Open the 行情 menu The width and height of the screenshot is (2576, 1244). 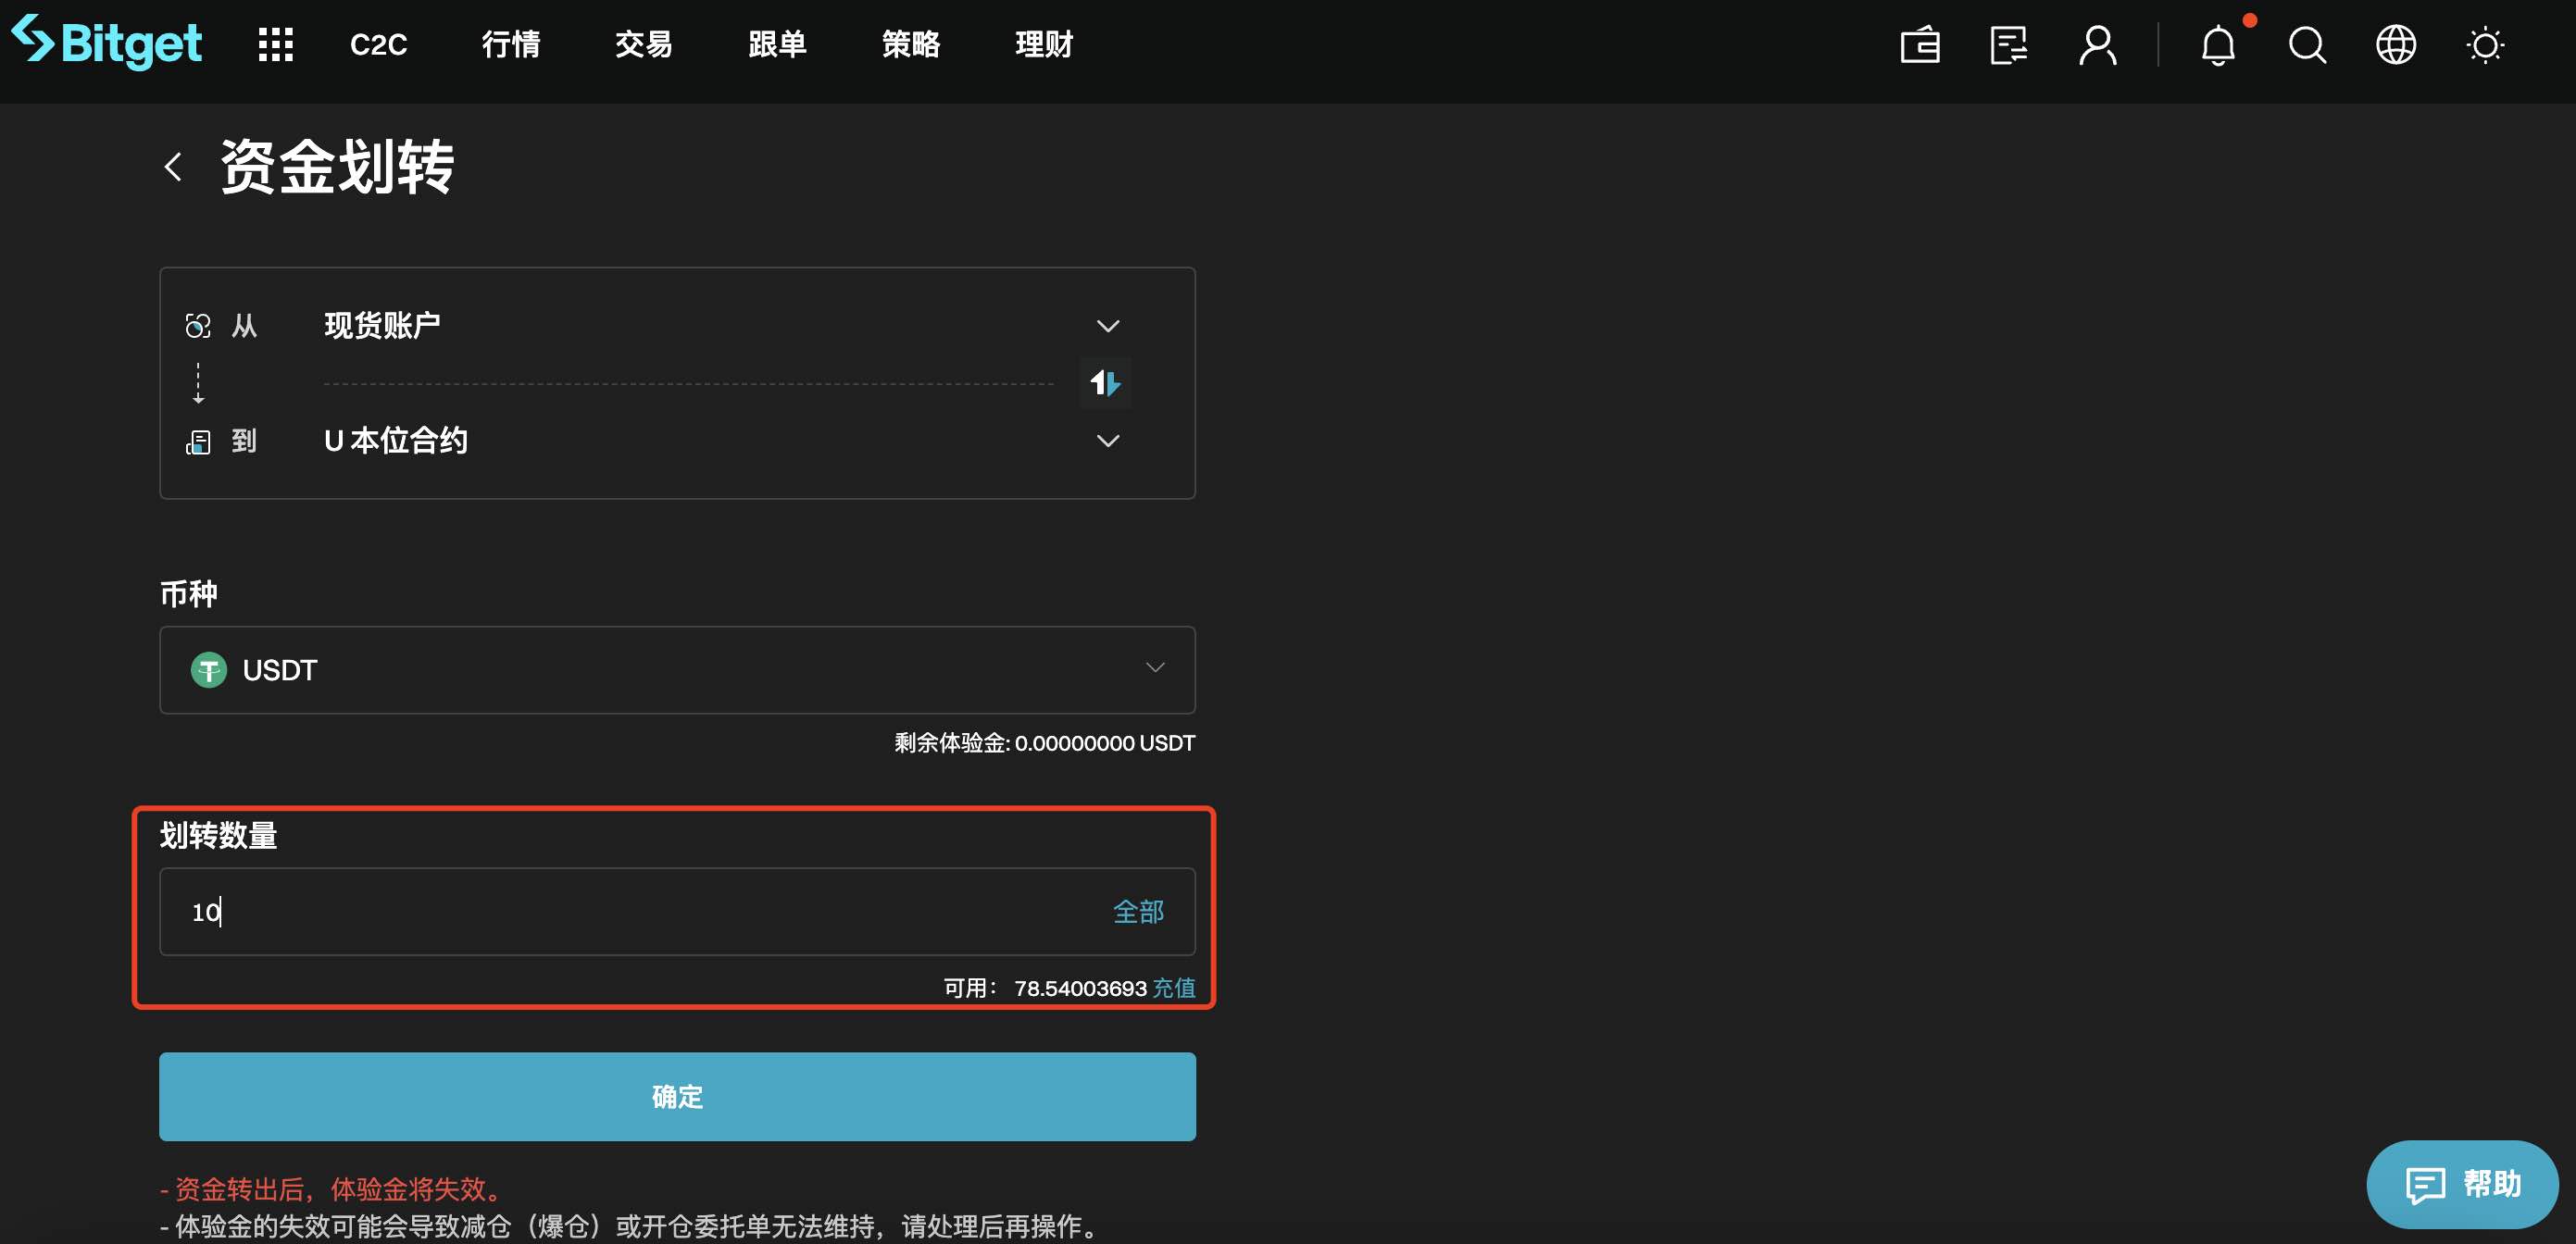[x=511, y=44]
